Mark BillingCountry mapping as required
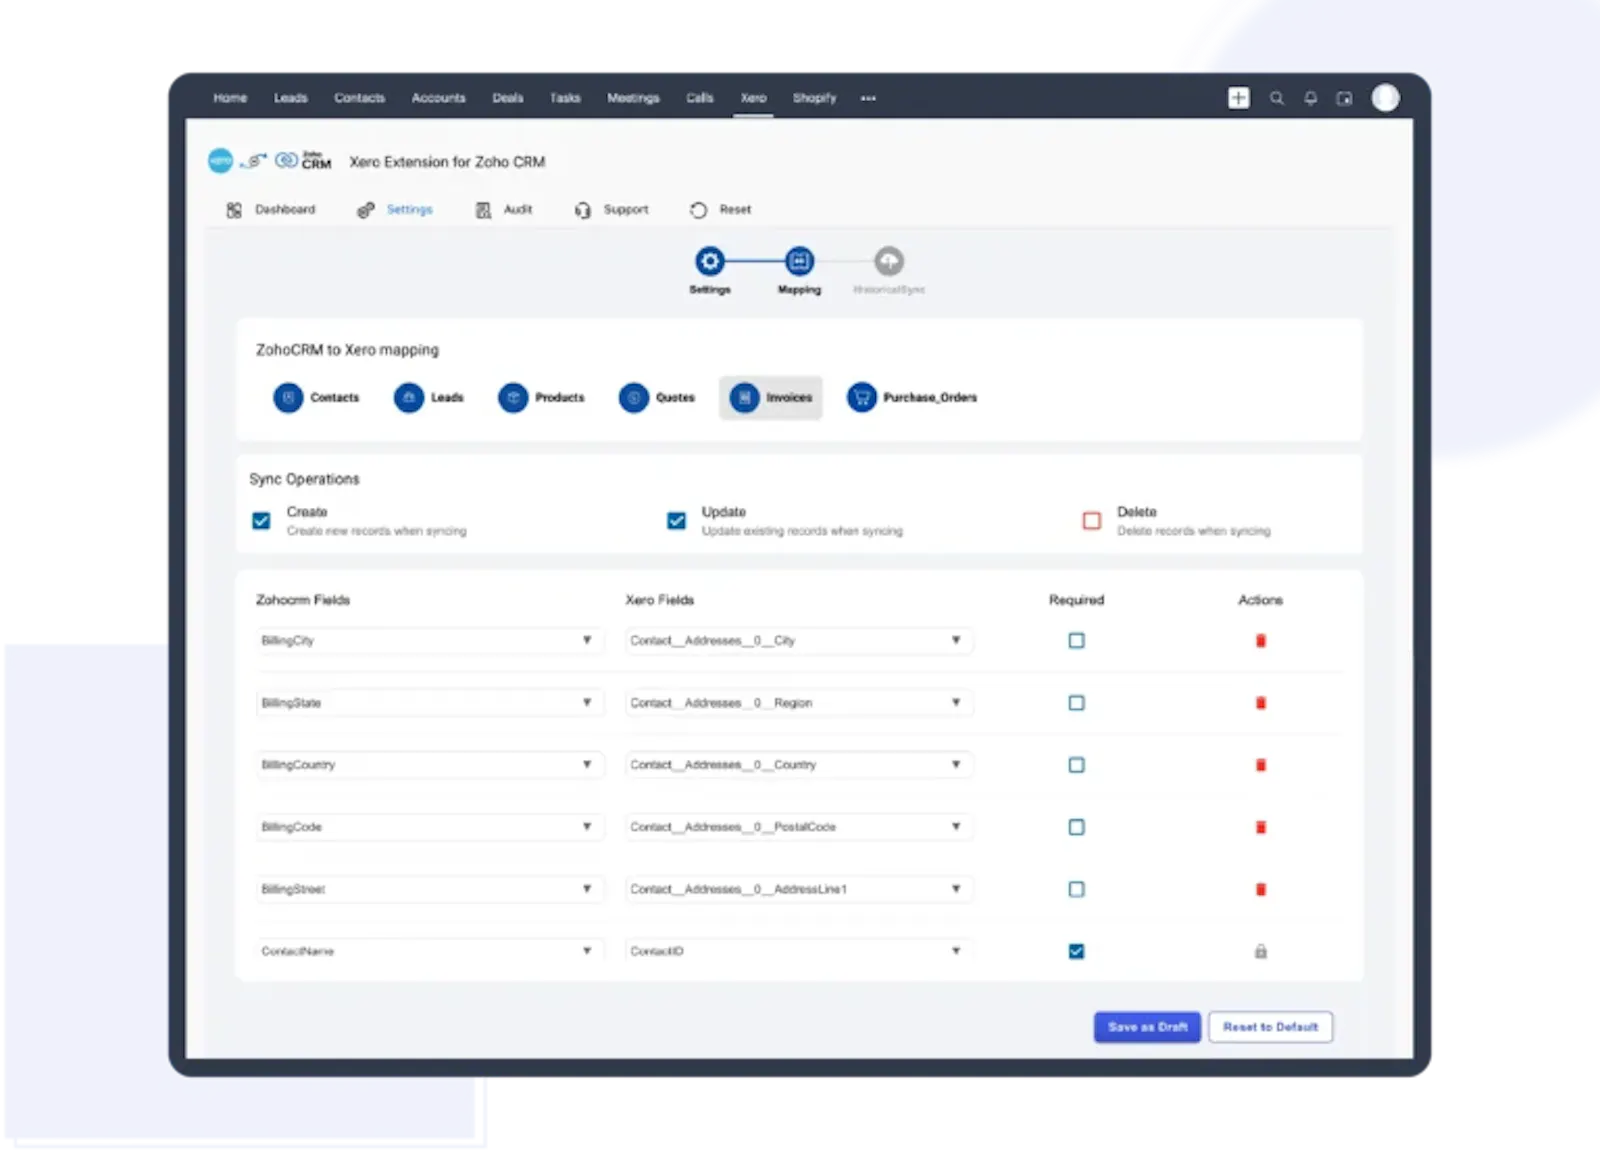The image size is (1600, 1150). point(1076,765)
